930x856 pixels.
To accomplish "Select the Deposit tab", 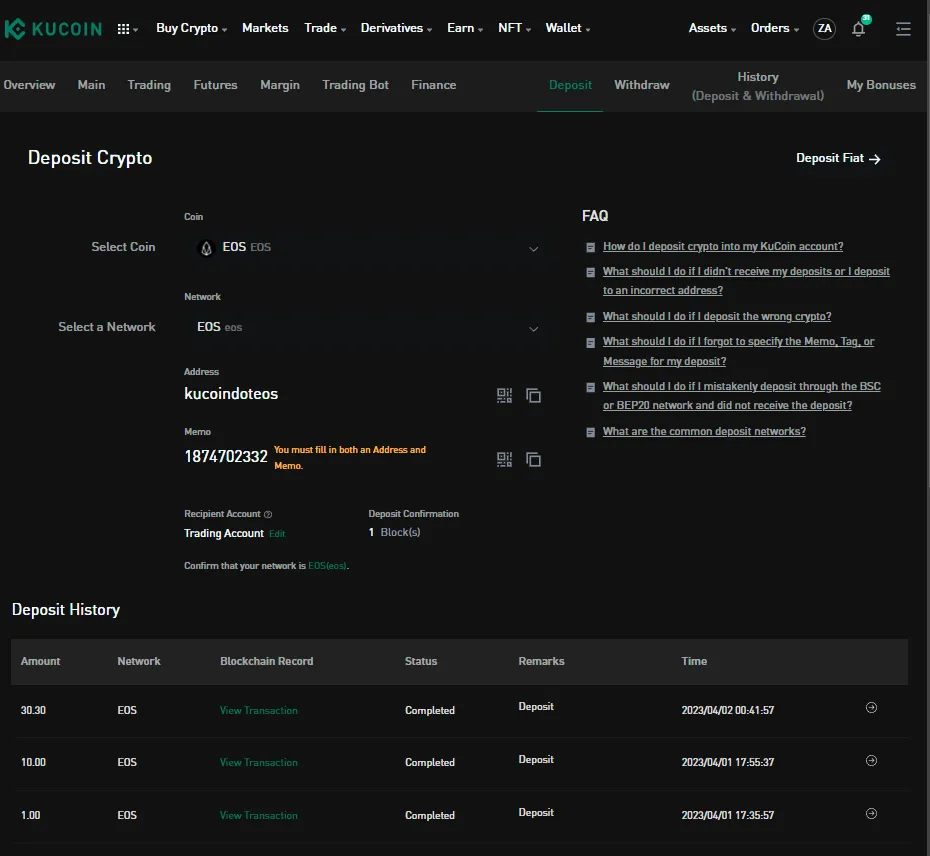I will point(570,85).
